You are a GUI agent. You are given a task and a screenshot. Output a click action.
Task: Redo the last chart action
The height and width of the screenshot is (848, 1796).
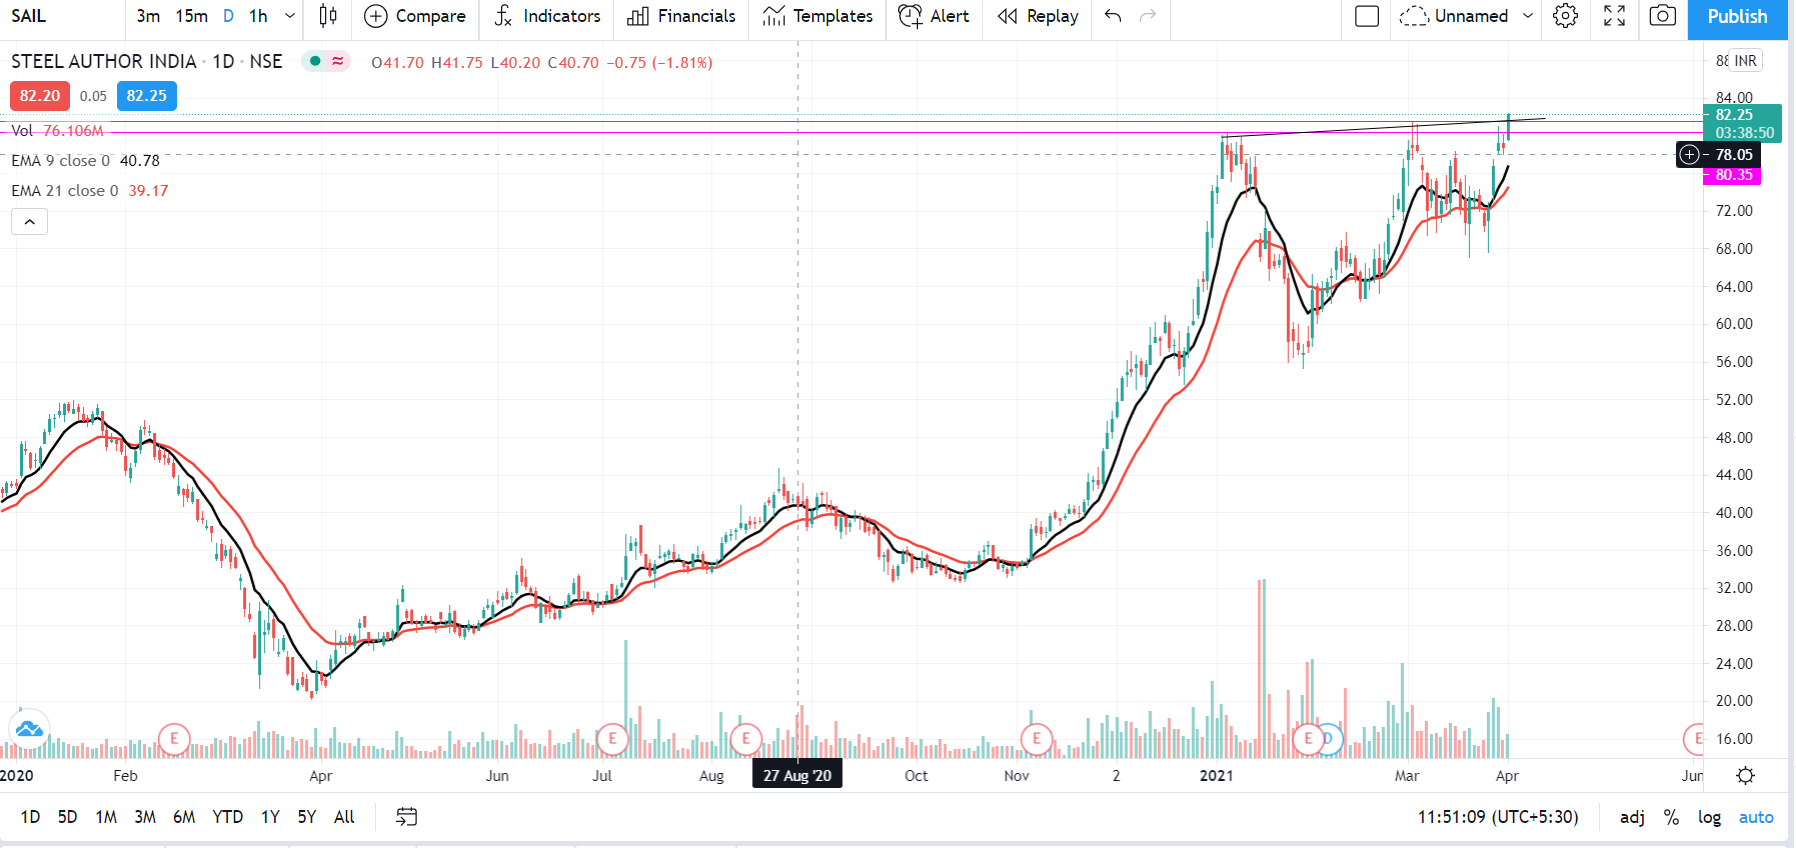click(x=1148, y=16)
